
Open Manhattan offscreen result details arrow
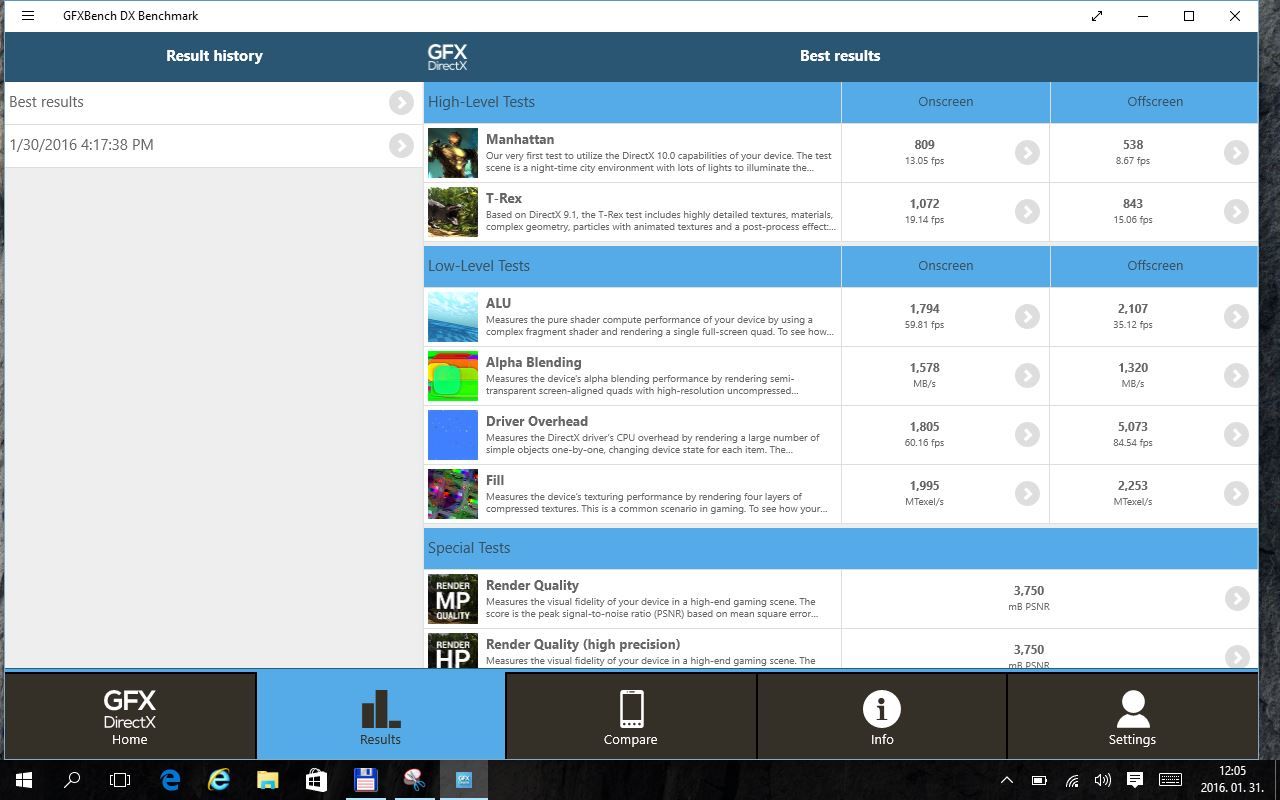1236,152
